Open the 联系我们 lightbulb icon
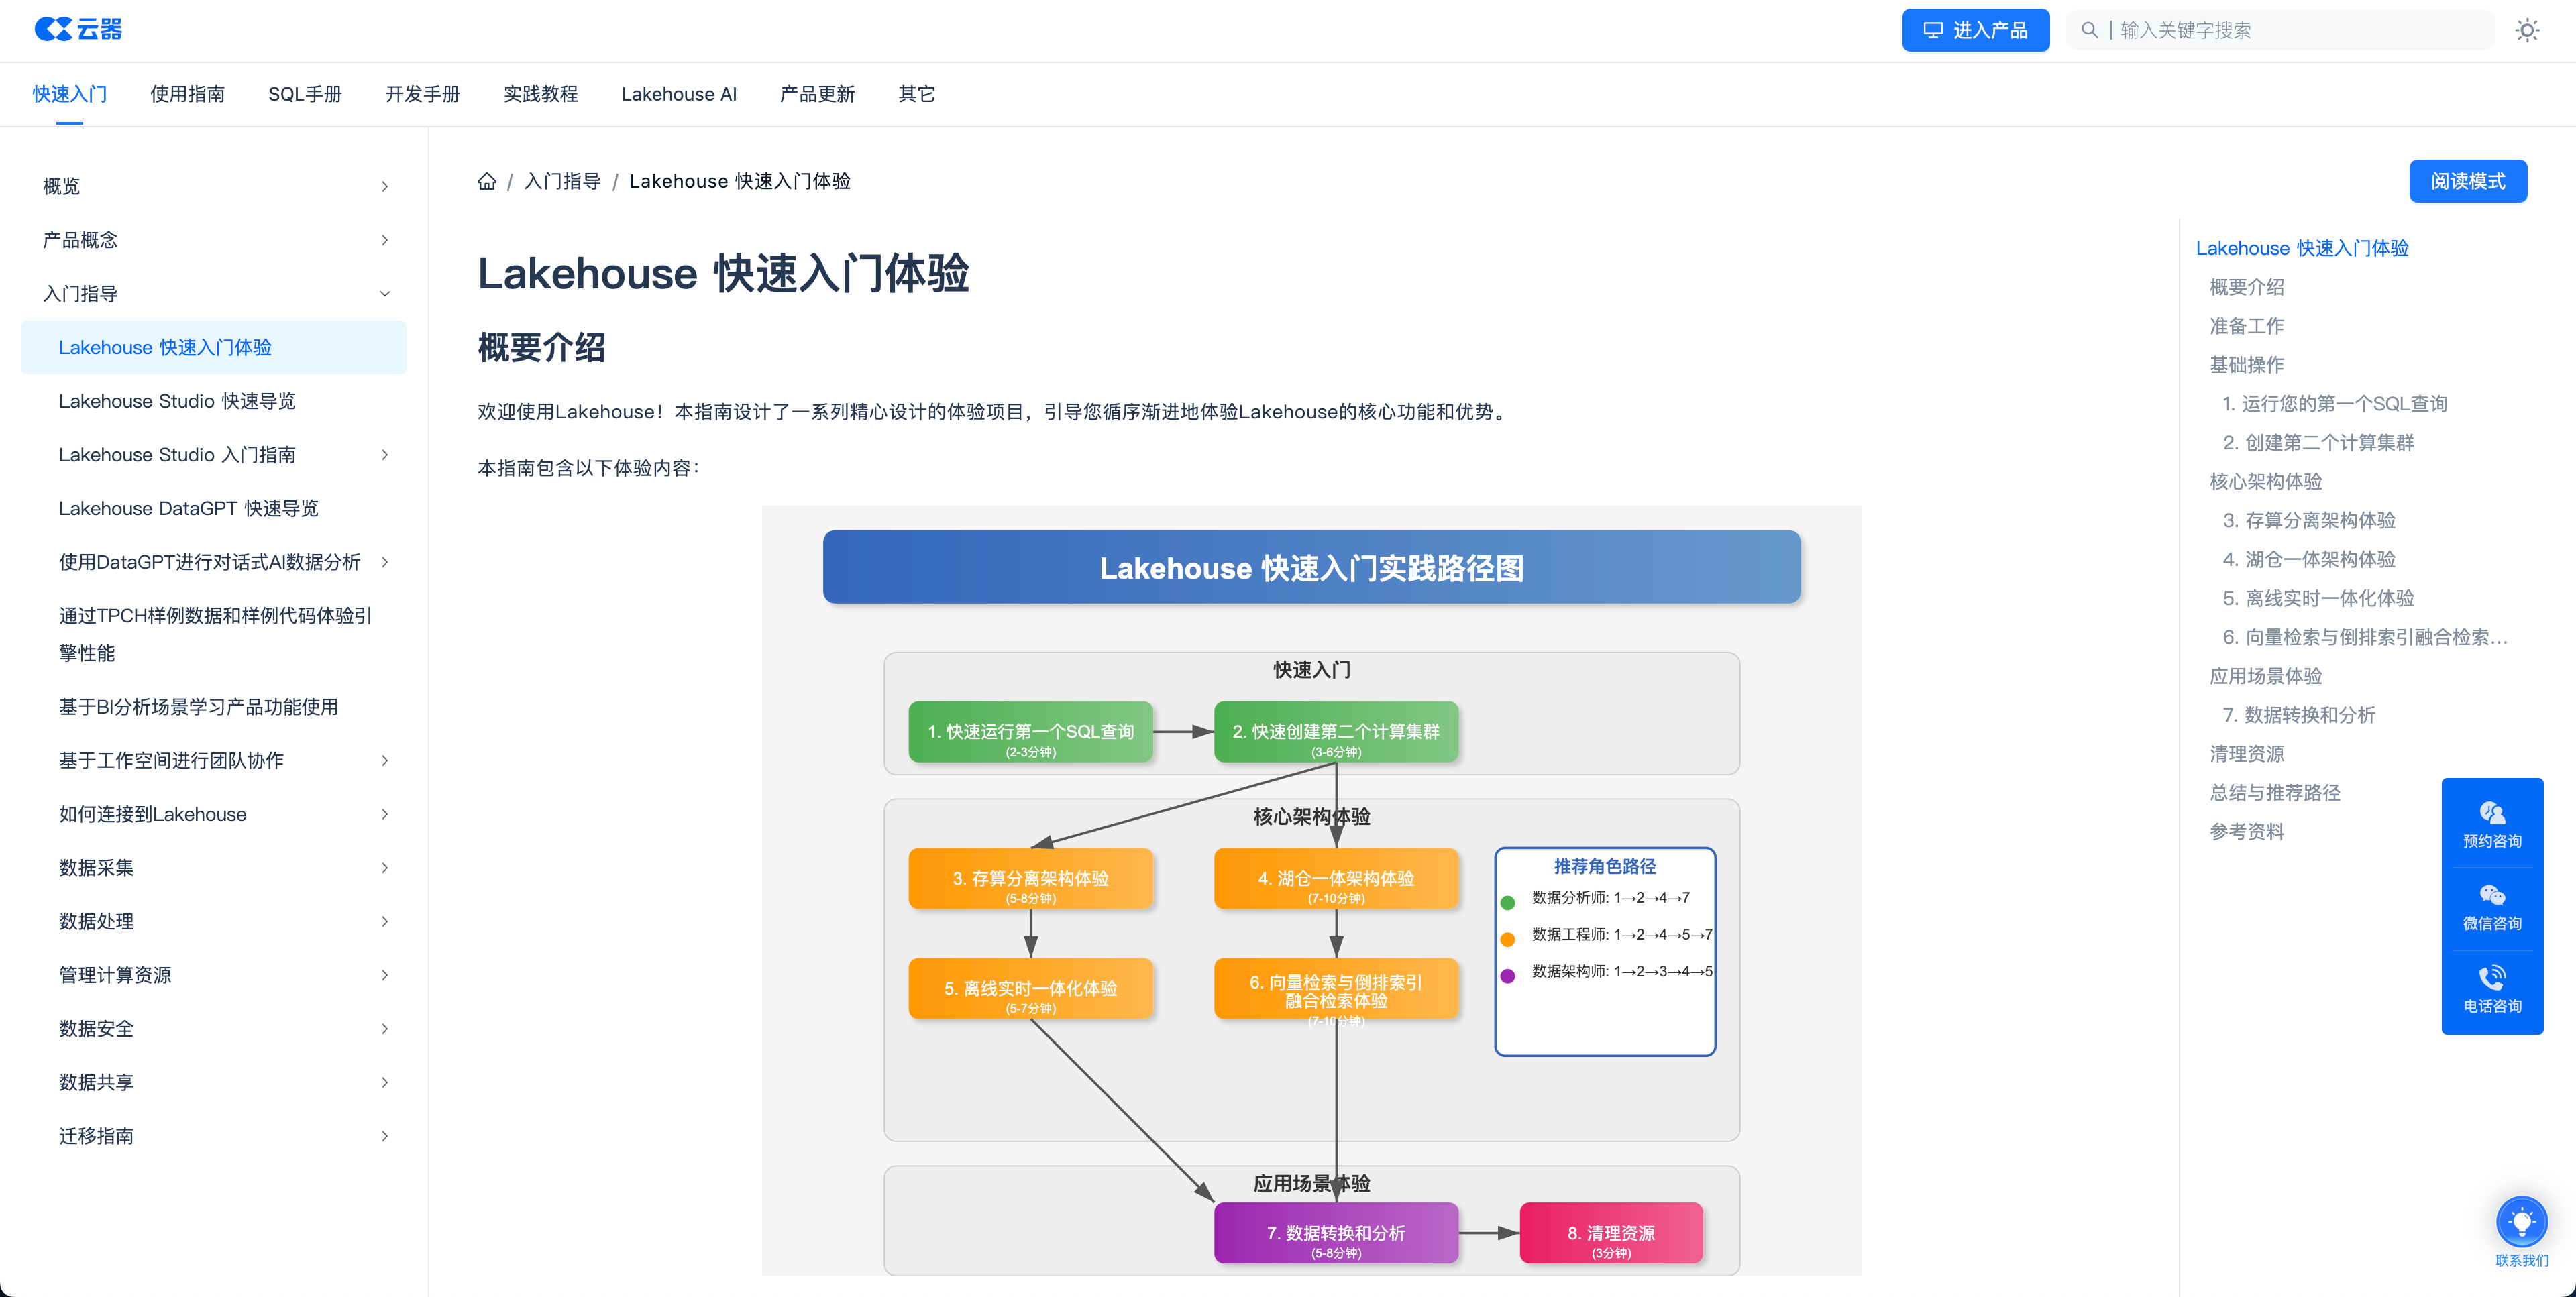Image resolution: width=2576 pixels, height=1297 pixels. pyautogui.click(x=2522, y=1221)
